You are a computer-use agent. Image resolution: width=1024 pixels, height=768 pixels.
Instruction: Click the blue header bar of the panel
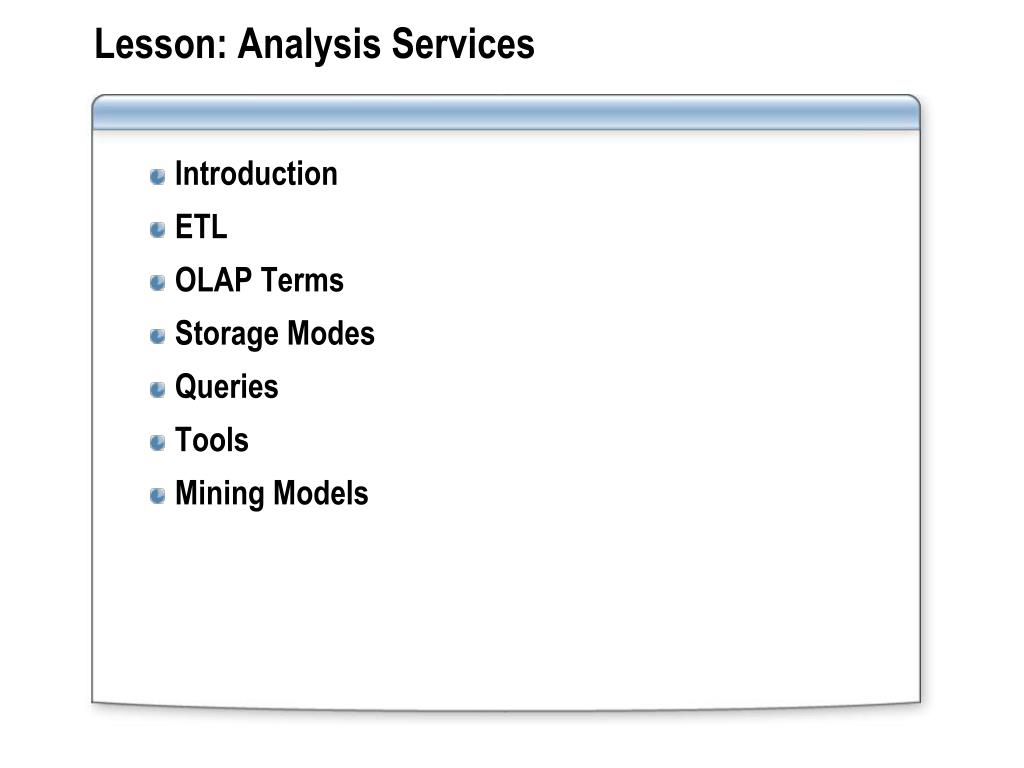point(506,112)
